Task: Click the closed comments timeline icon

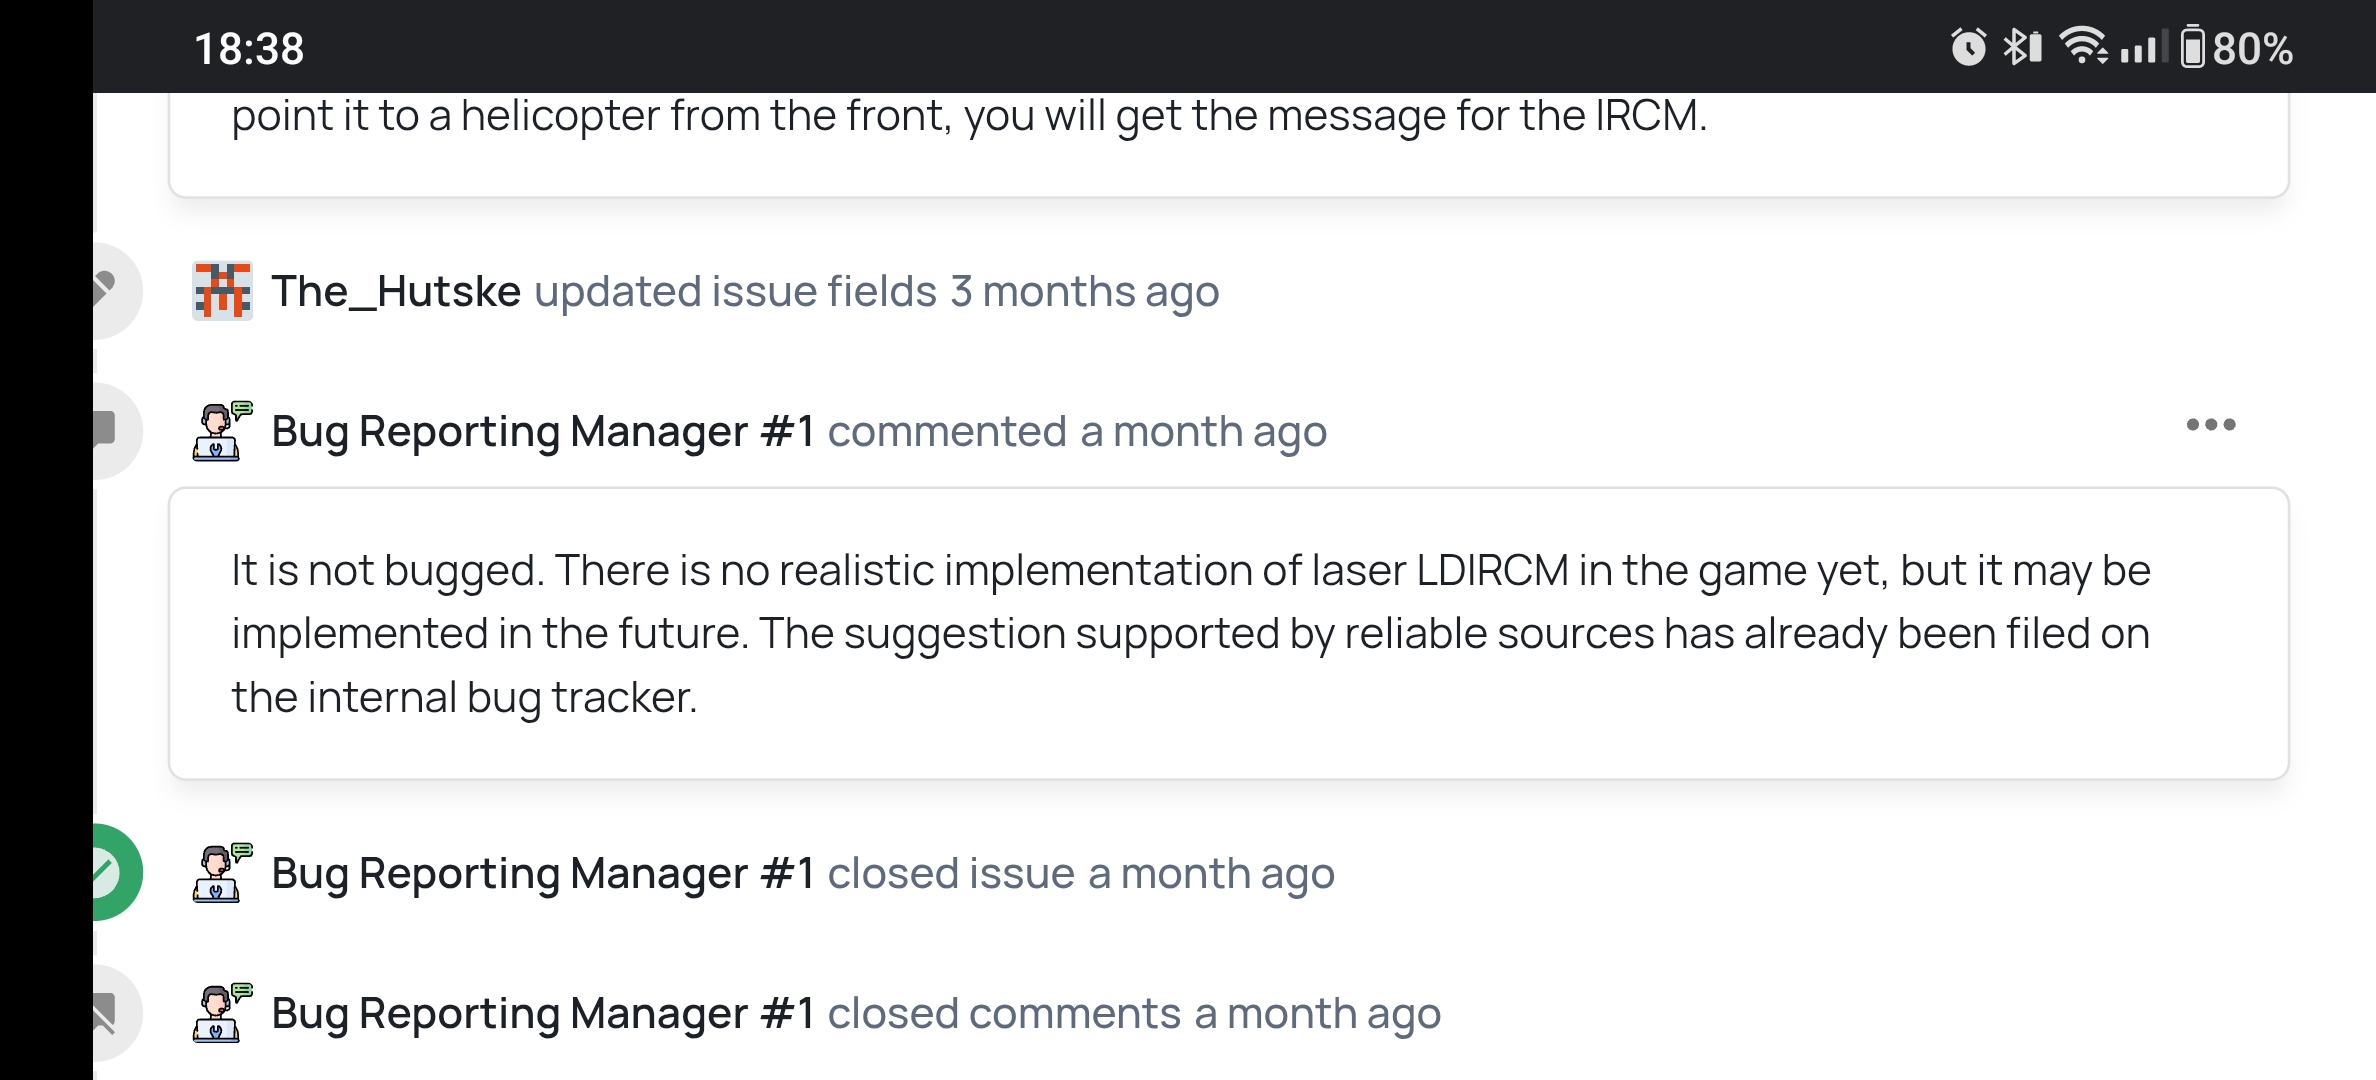Action: click(104, 1012)
